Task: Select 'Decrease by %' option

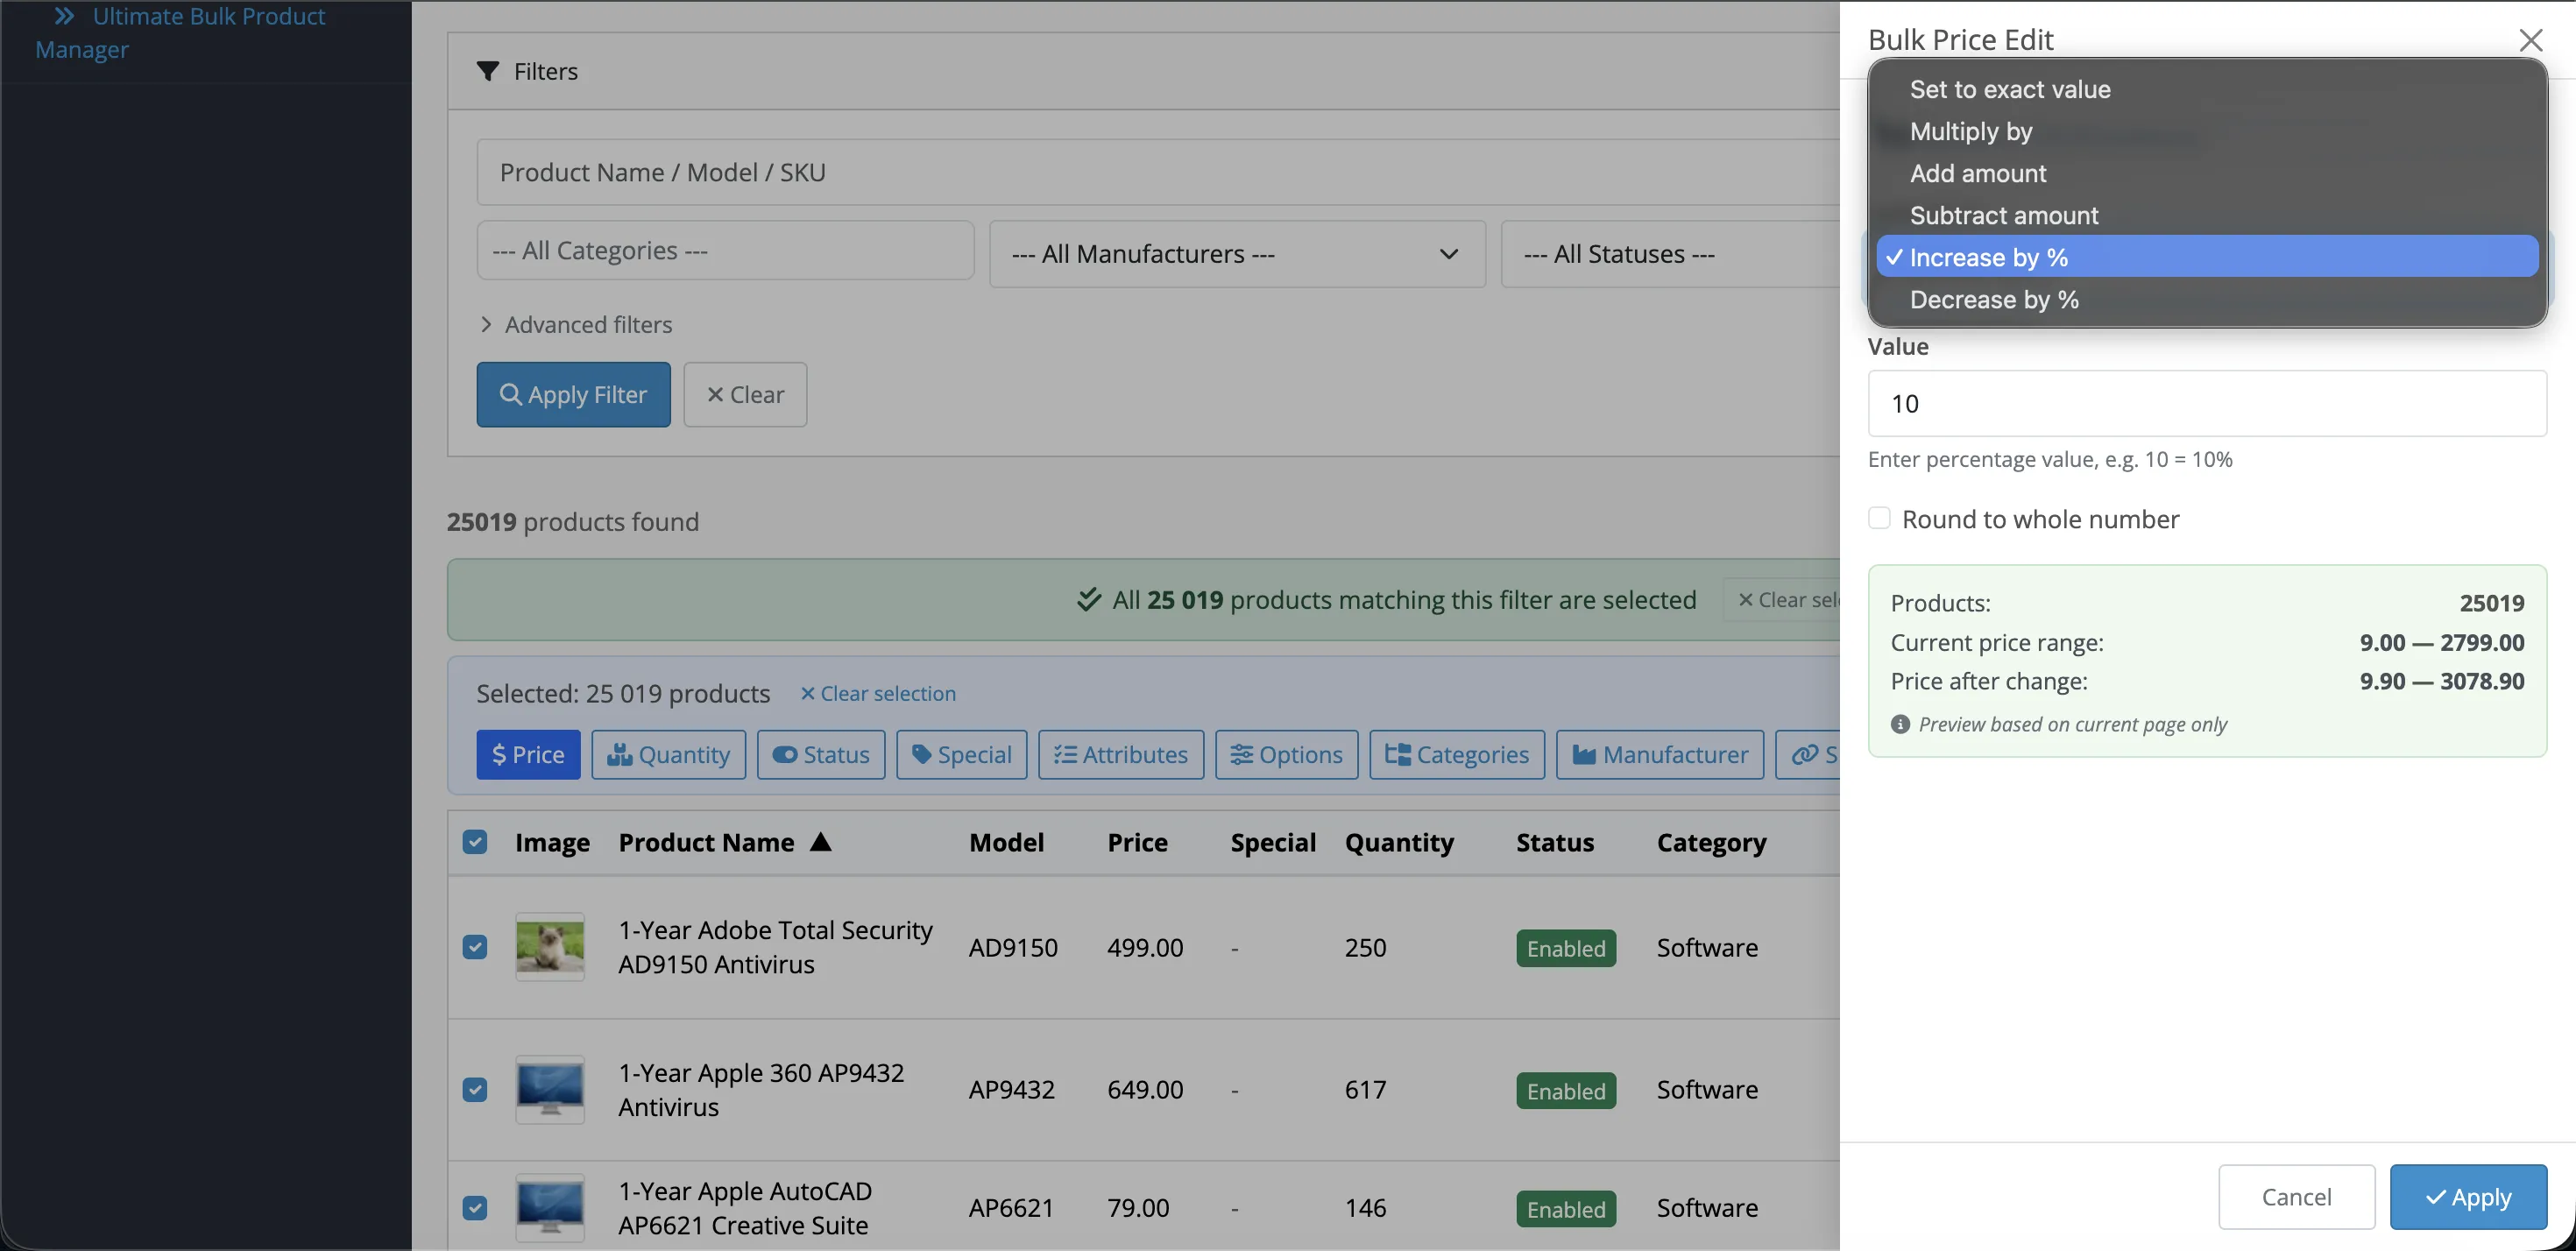Action: tap(2207, 299)
